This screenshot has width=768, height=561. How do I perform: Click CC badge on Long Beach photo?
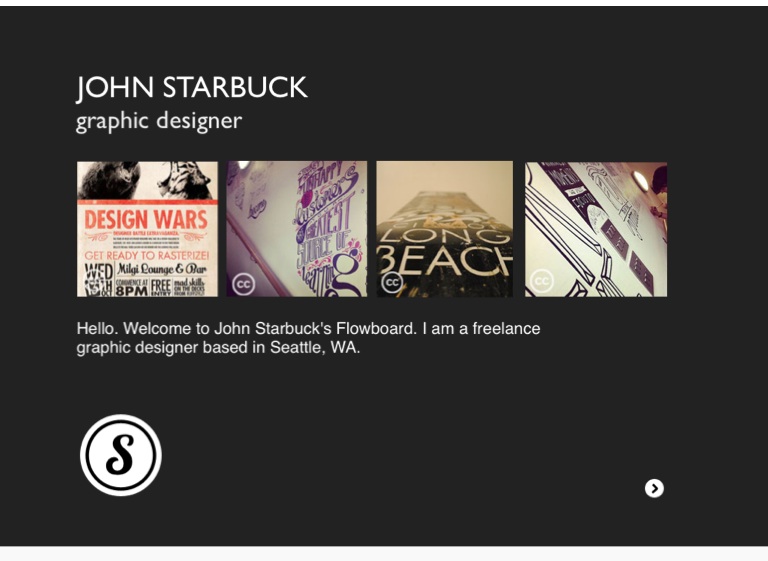[392, 282]
